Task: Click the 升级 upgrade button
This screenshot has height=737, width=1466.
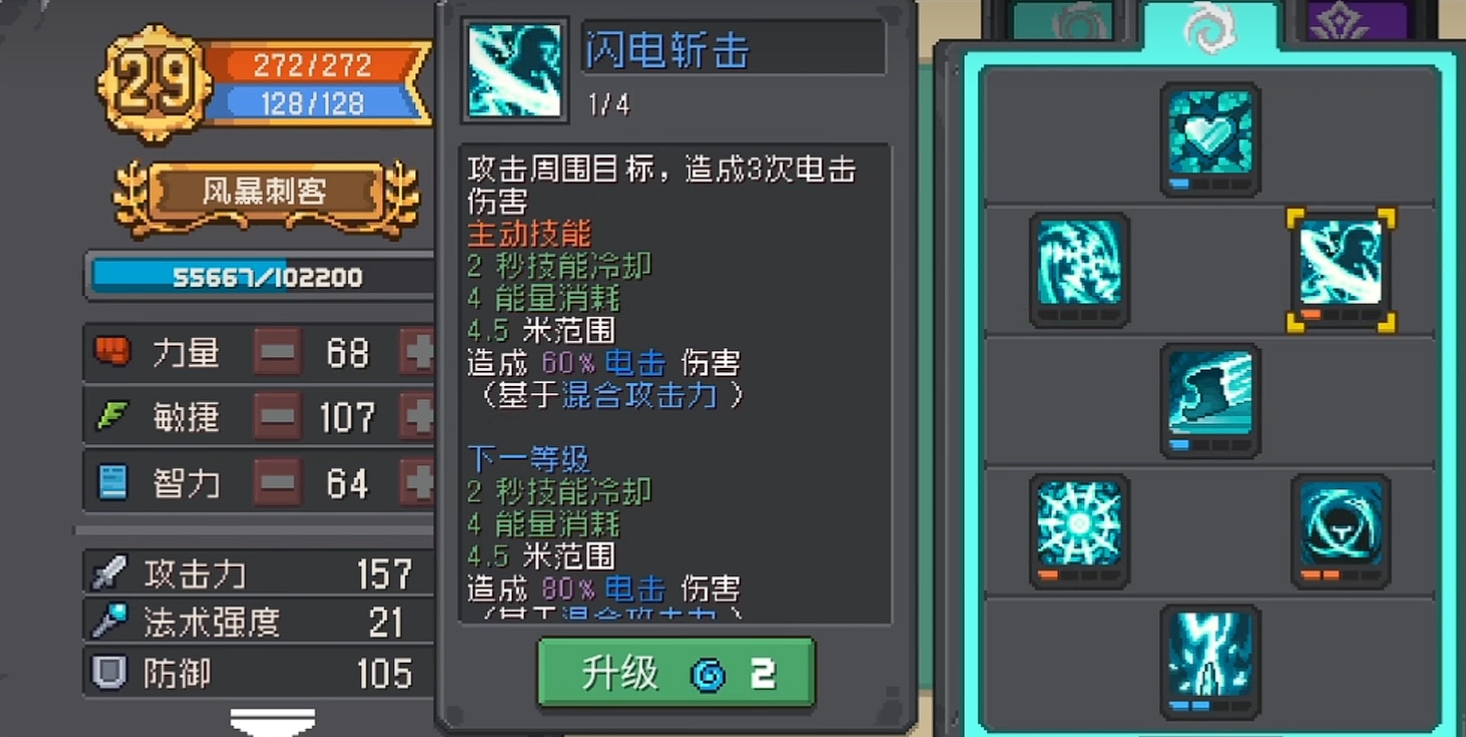Action: coord(677,674)
